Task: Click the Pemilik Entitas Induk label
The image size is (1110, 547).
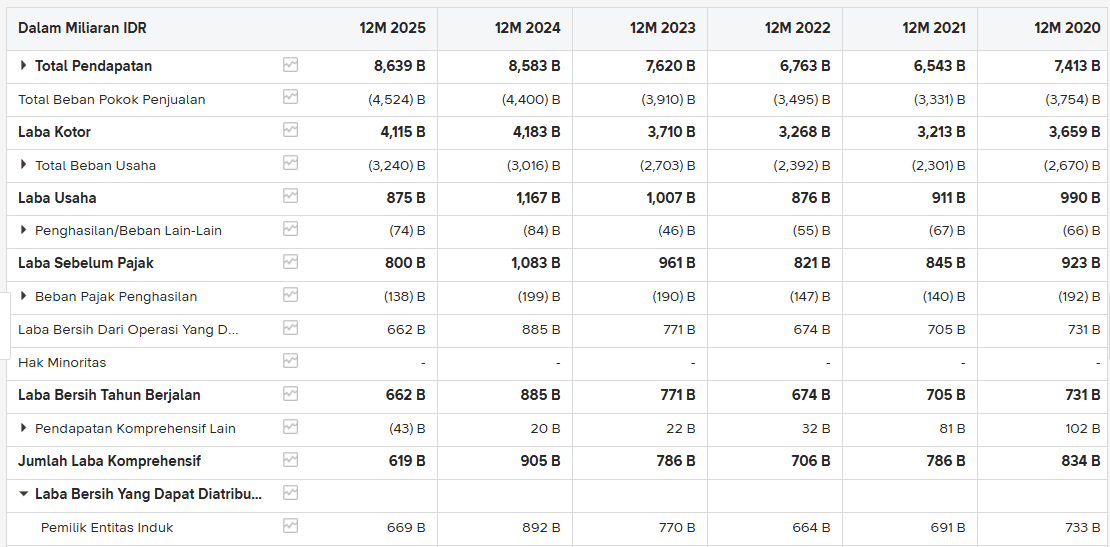Action: 107,528
